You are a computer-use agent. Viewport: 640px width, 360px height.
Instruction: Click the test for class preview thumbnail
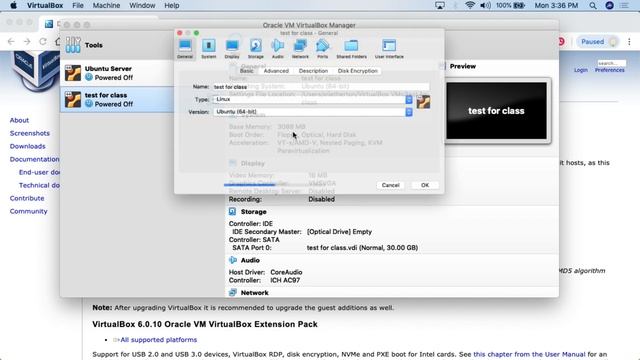click(x=496, y=111)
